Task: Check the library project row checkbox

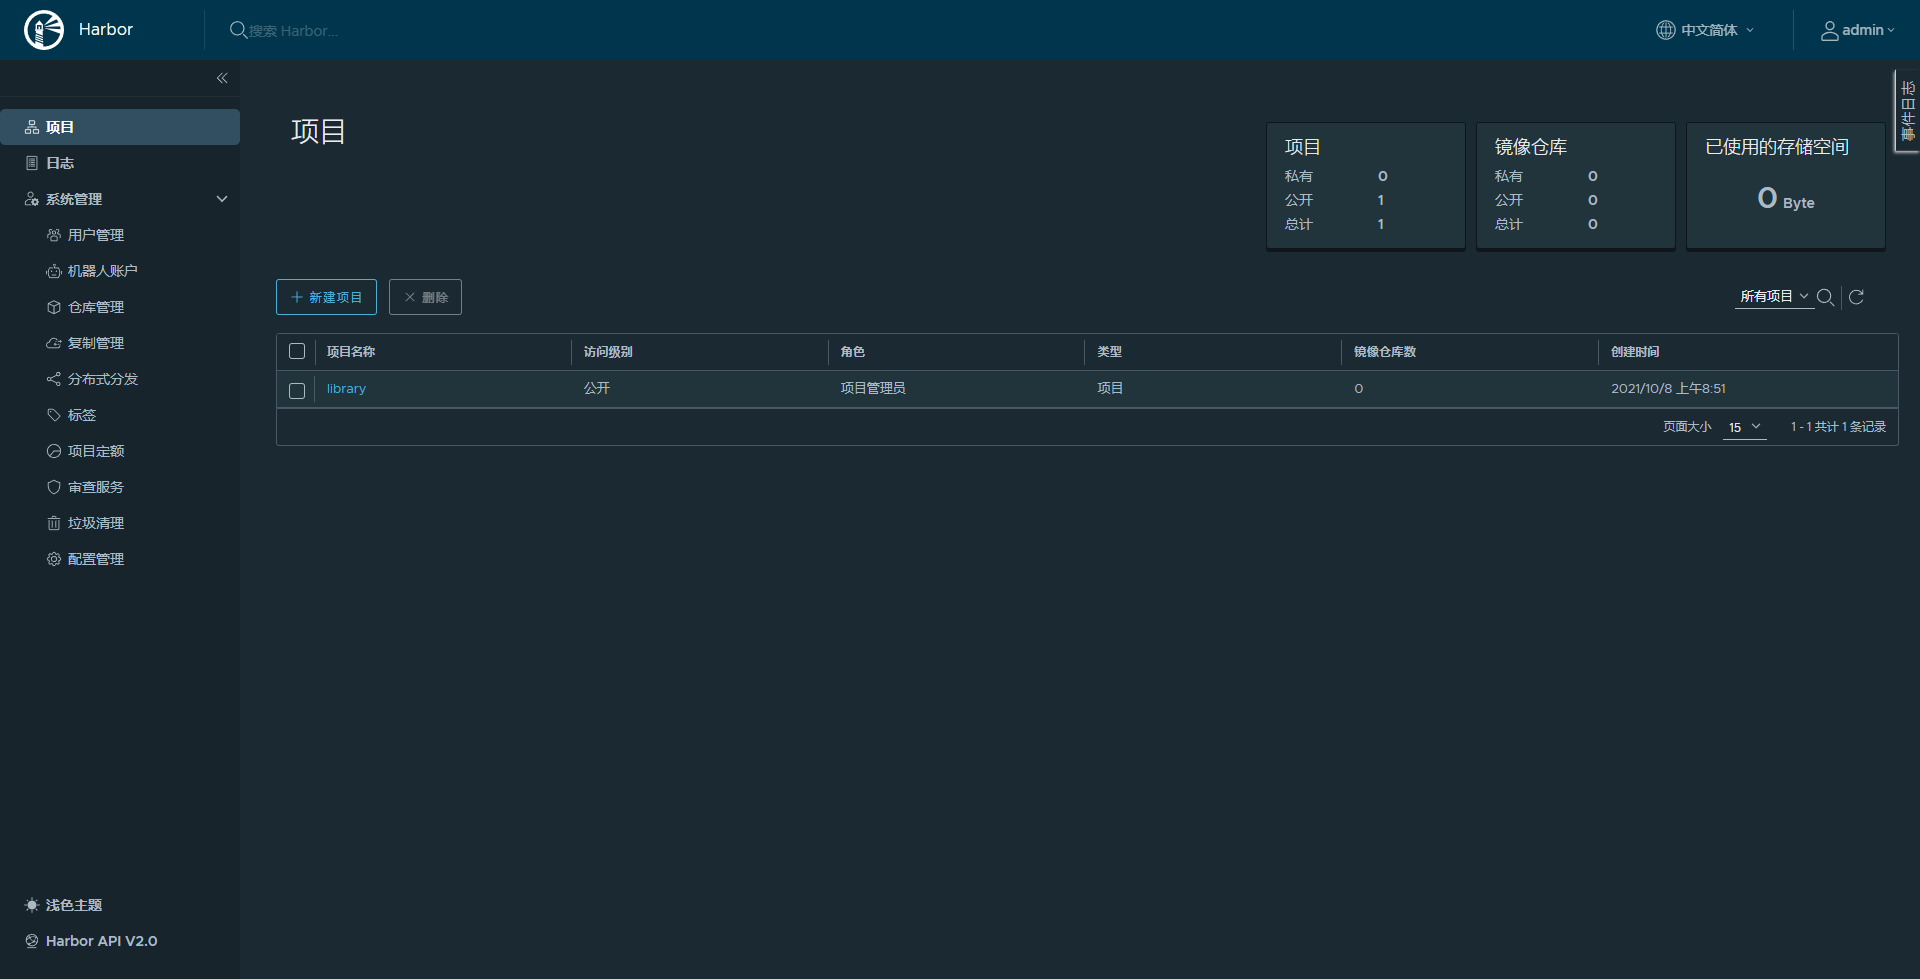Action: (x=297, y=390)
